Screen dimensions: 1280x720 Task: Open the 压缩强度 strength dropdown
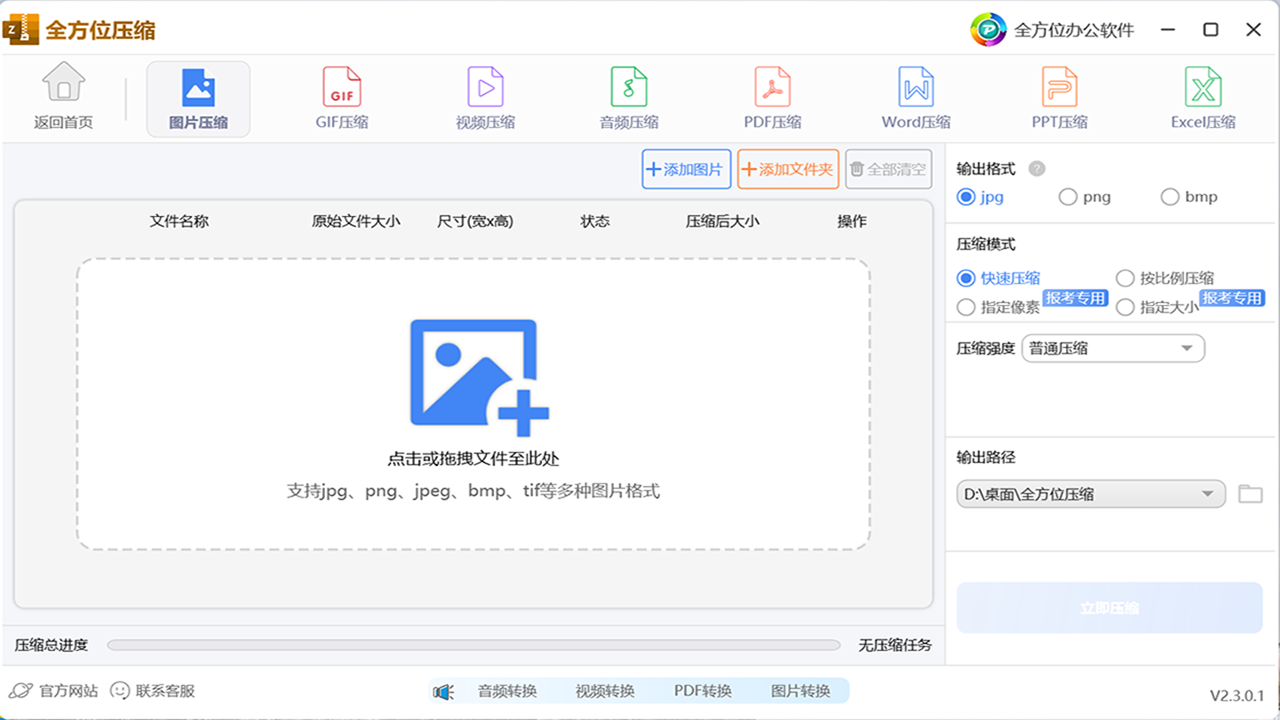point(1112,348)
